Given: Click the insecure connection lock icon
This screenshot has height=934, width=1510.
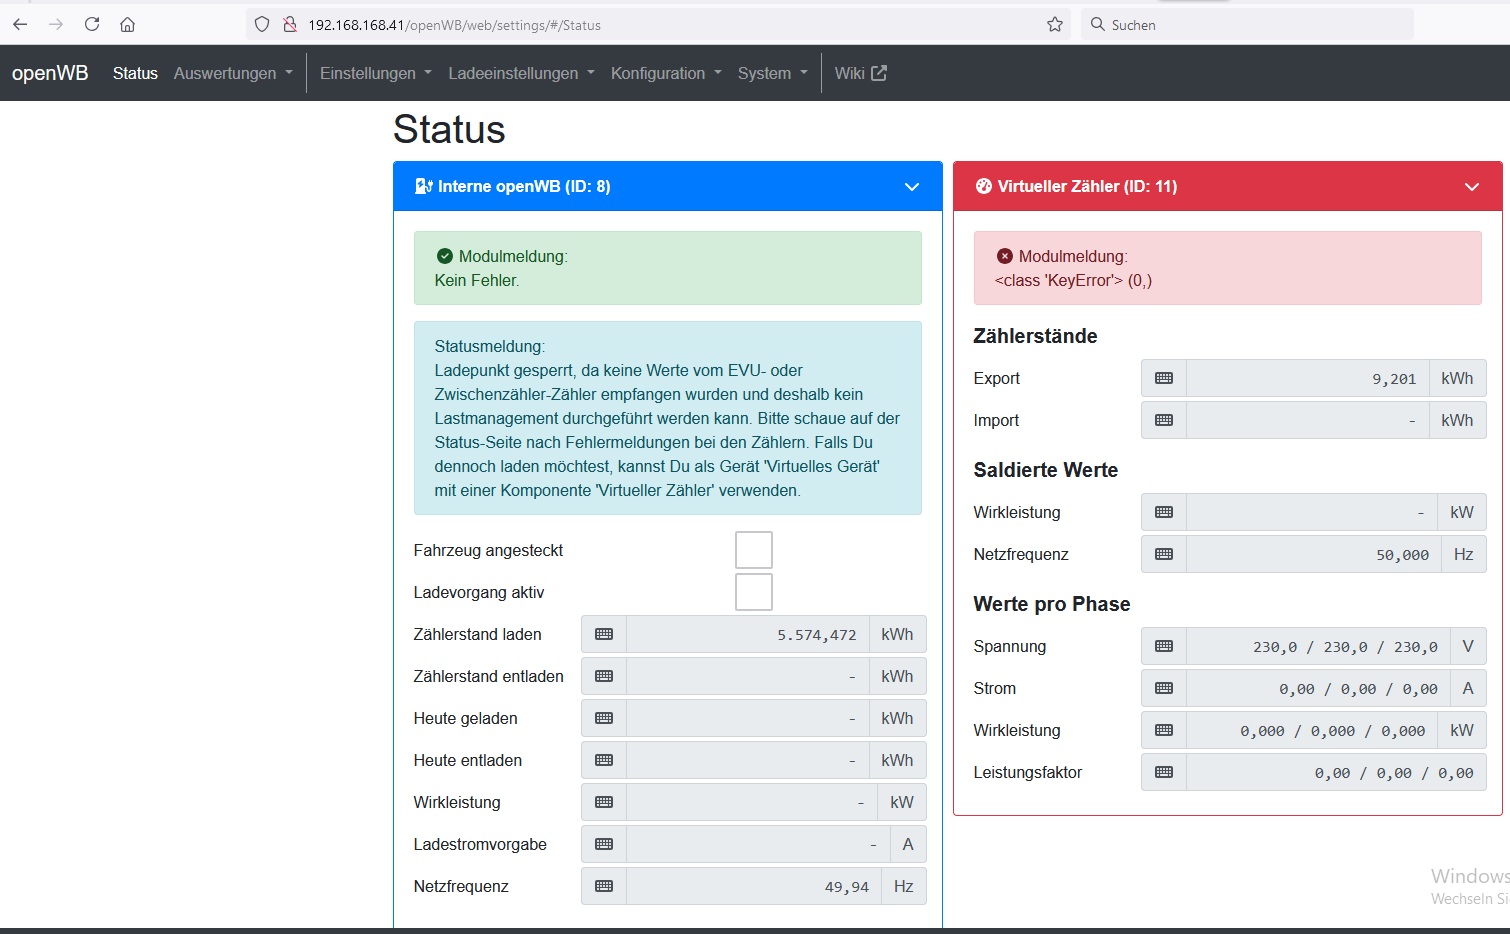Looking at the screenshot, I should (x=290, y=24).
